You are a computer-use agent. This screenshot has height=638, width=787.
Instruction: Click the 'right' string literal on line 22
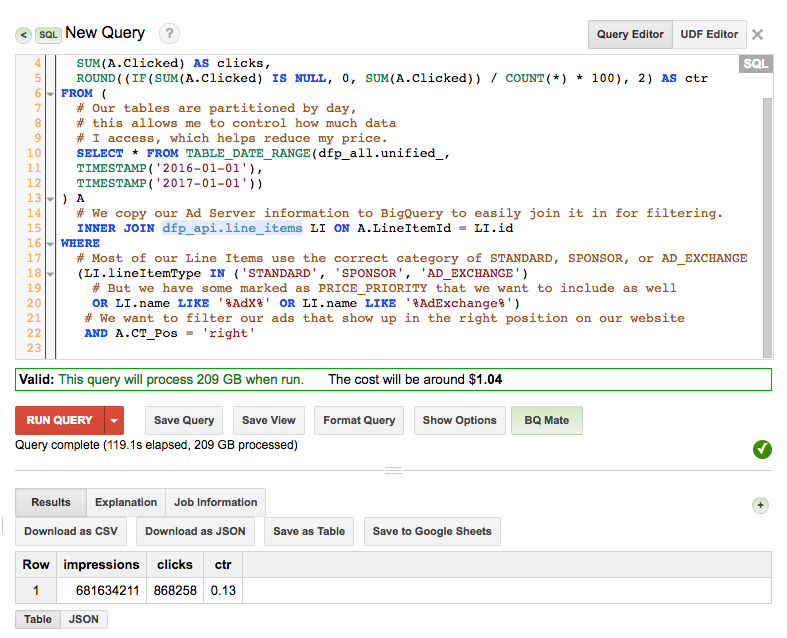click(228, 333)
